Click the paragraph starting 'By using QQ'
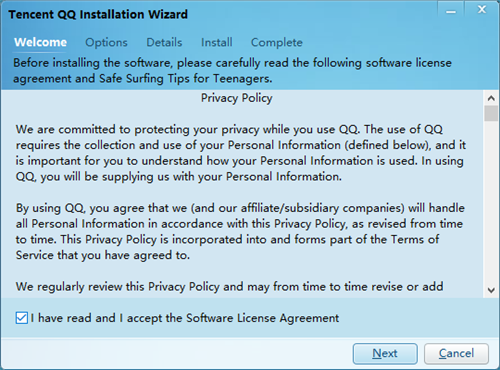The image size is (500, 370). pyautogui.click(x=240, y=232)
